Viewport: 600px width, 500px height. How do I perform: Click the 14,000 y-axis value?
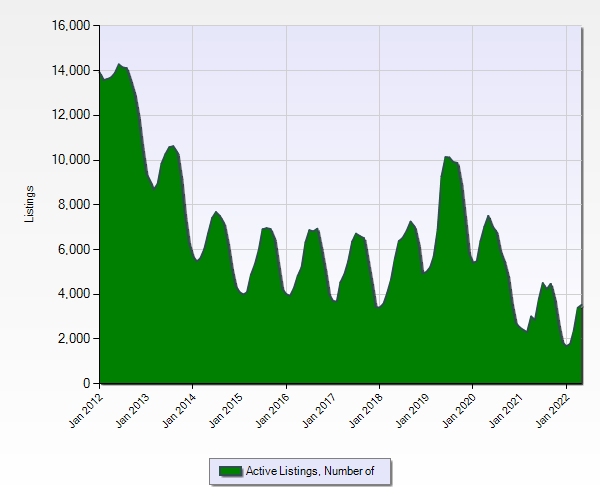[71, 71]
